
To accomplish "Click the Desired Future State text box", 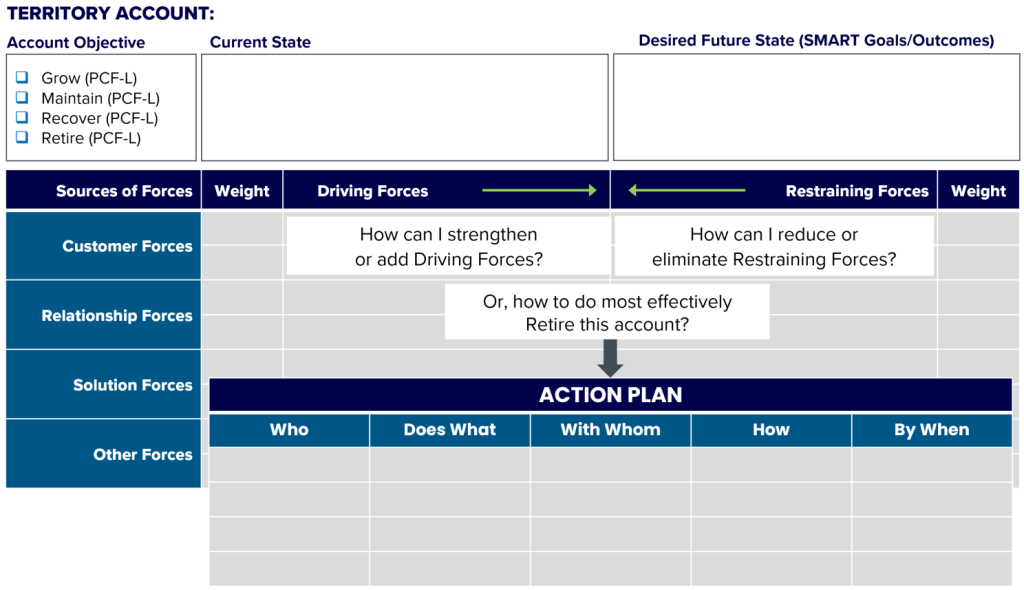I will coord(816,107).
